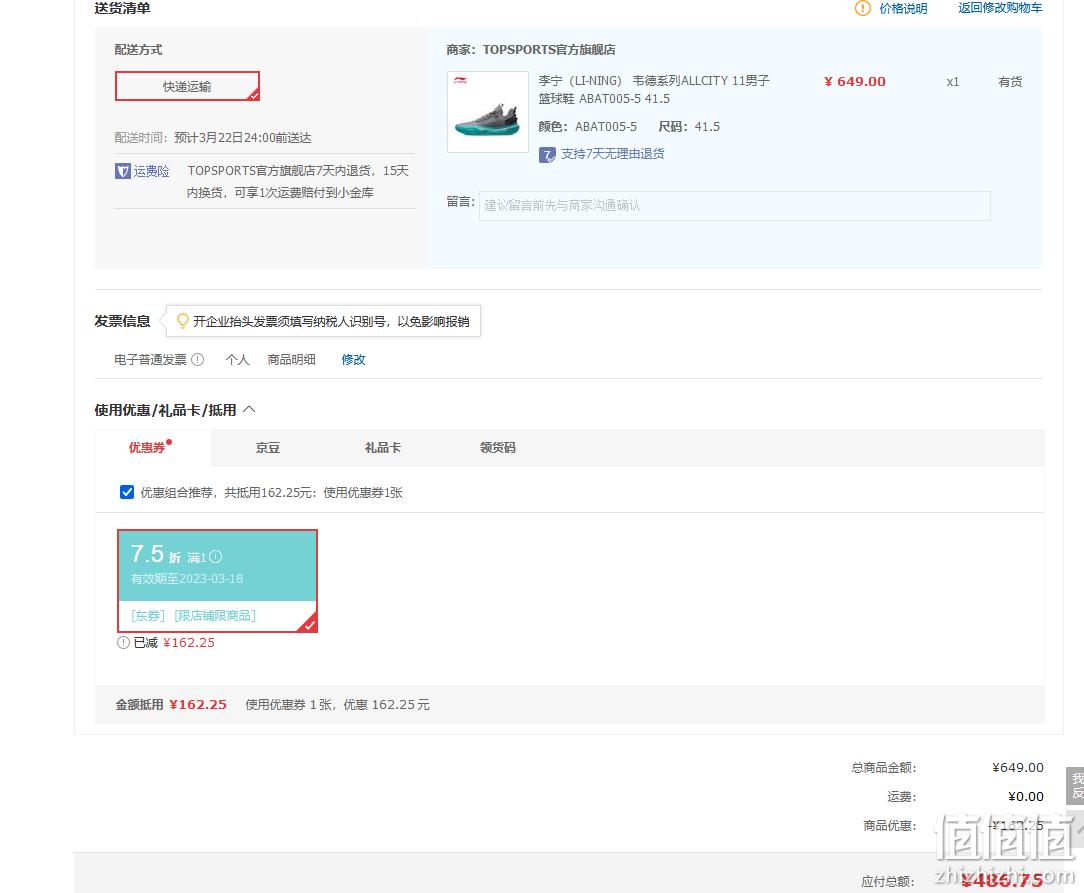Return via 返回修改购物车 link
1084x893 pixels.
[x=1000, y=8]
